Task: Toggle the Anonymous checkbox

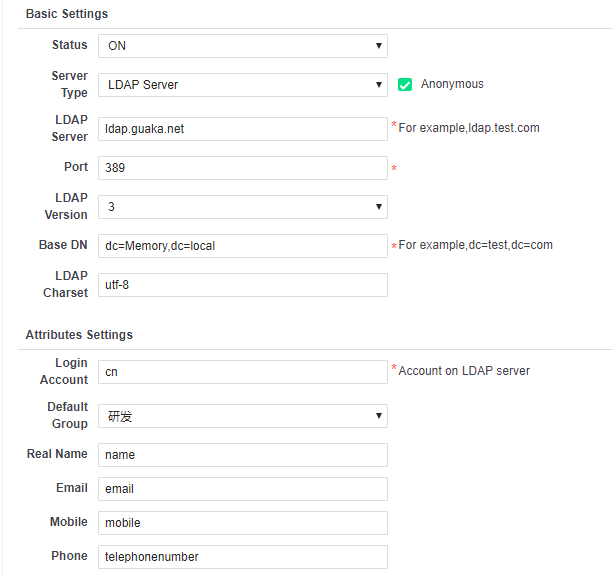Action: click(405, 84)
